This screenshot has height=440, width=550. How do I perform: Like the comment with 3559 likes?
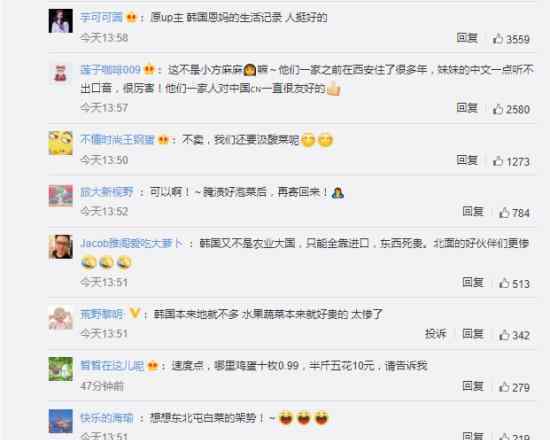(x=498, y=38)
